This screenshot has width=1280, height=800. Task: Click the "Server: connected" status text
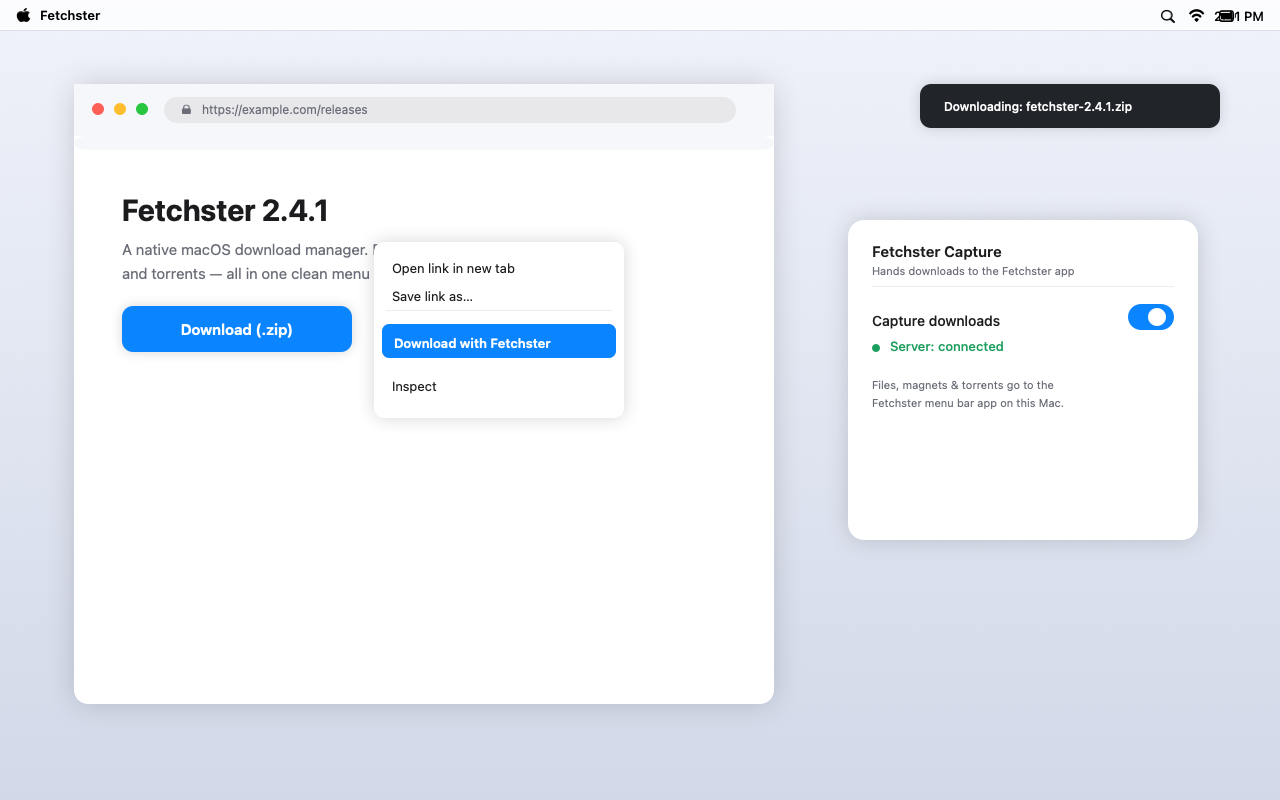[947, 347]
